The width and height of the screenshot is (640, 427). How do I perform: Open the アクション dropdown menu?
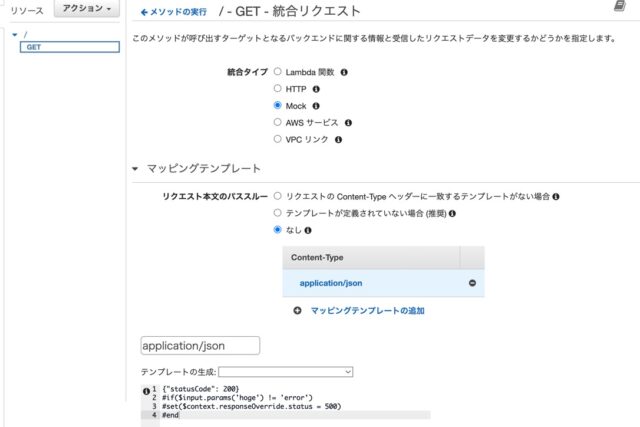coord(87,9)
